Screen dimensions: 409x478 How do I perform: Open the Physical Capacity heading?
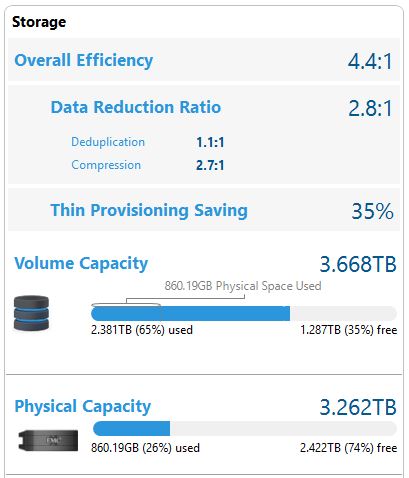tap(83, 407)
